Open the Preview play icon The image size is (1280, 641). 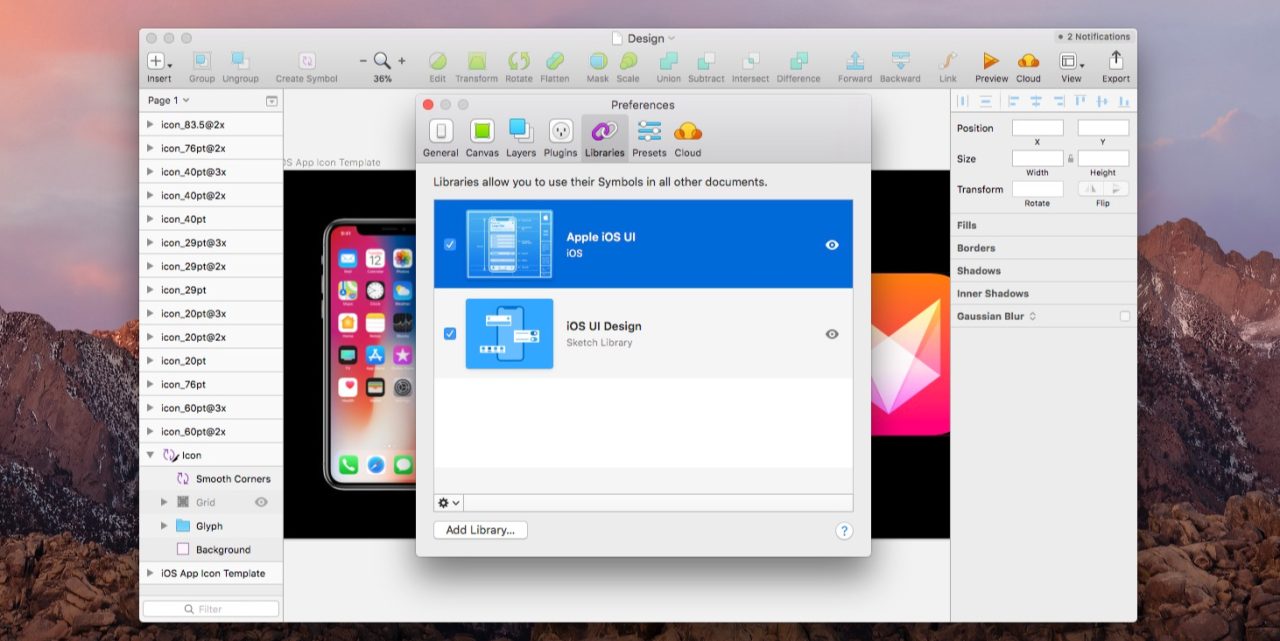point(991,62)
